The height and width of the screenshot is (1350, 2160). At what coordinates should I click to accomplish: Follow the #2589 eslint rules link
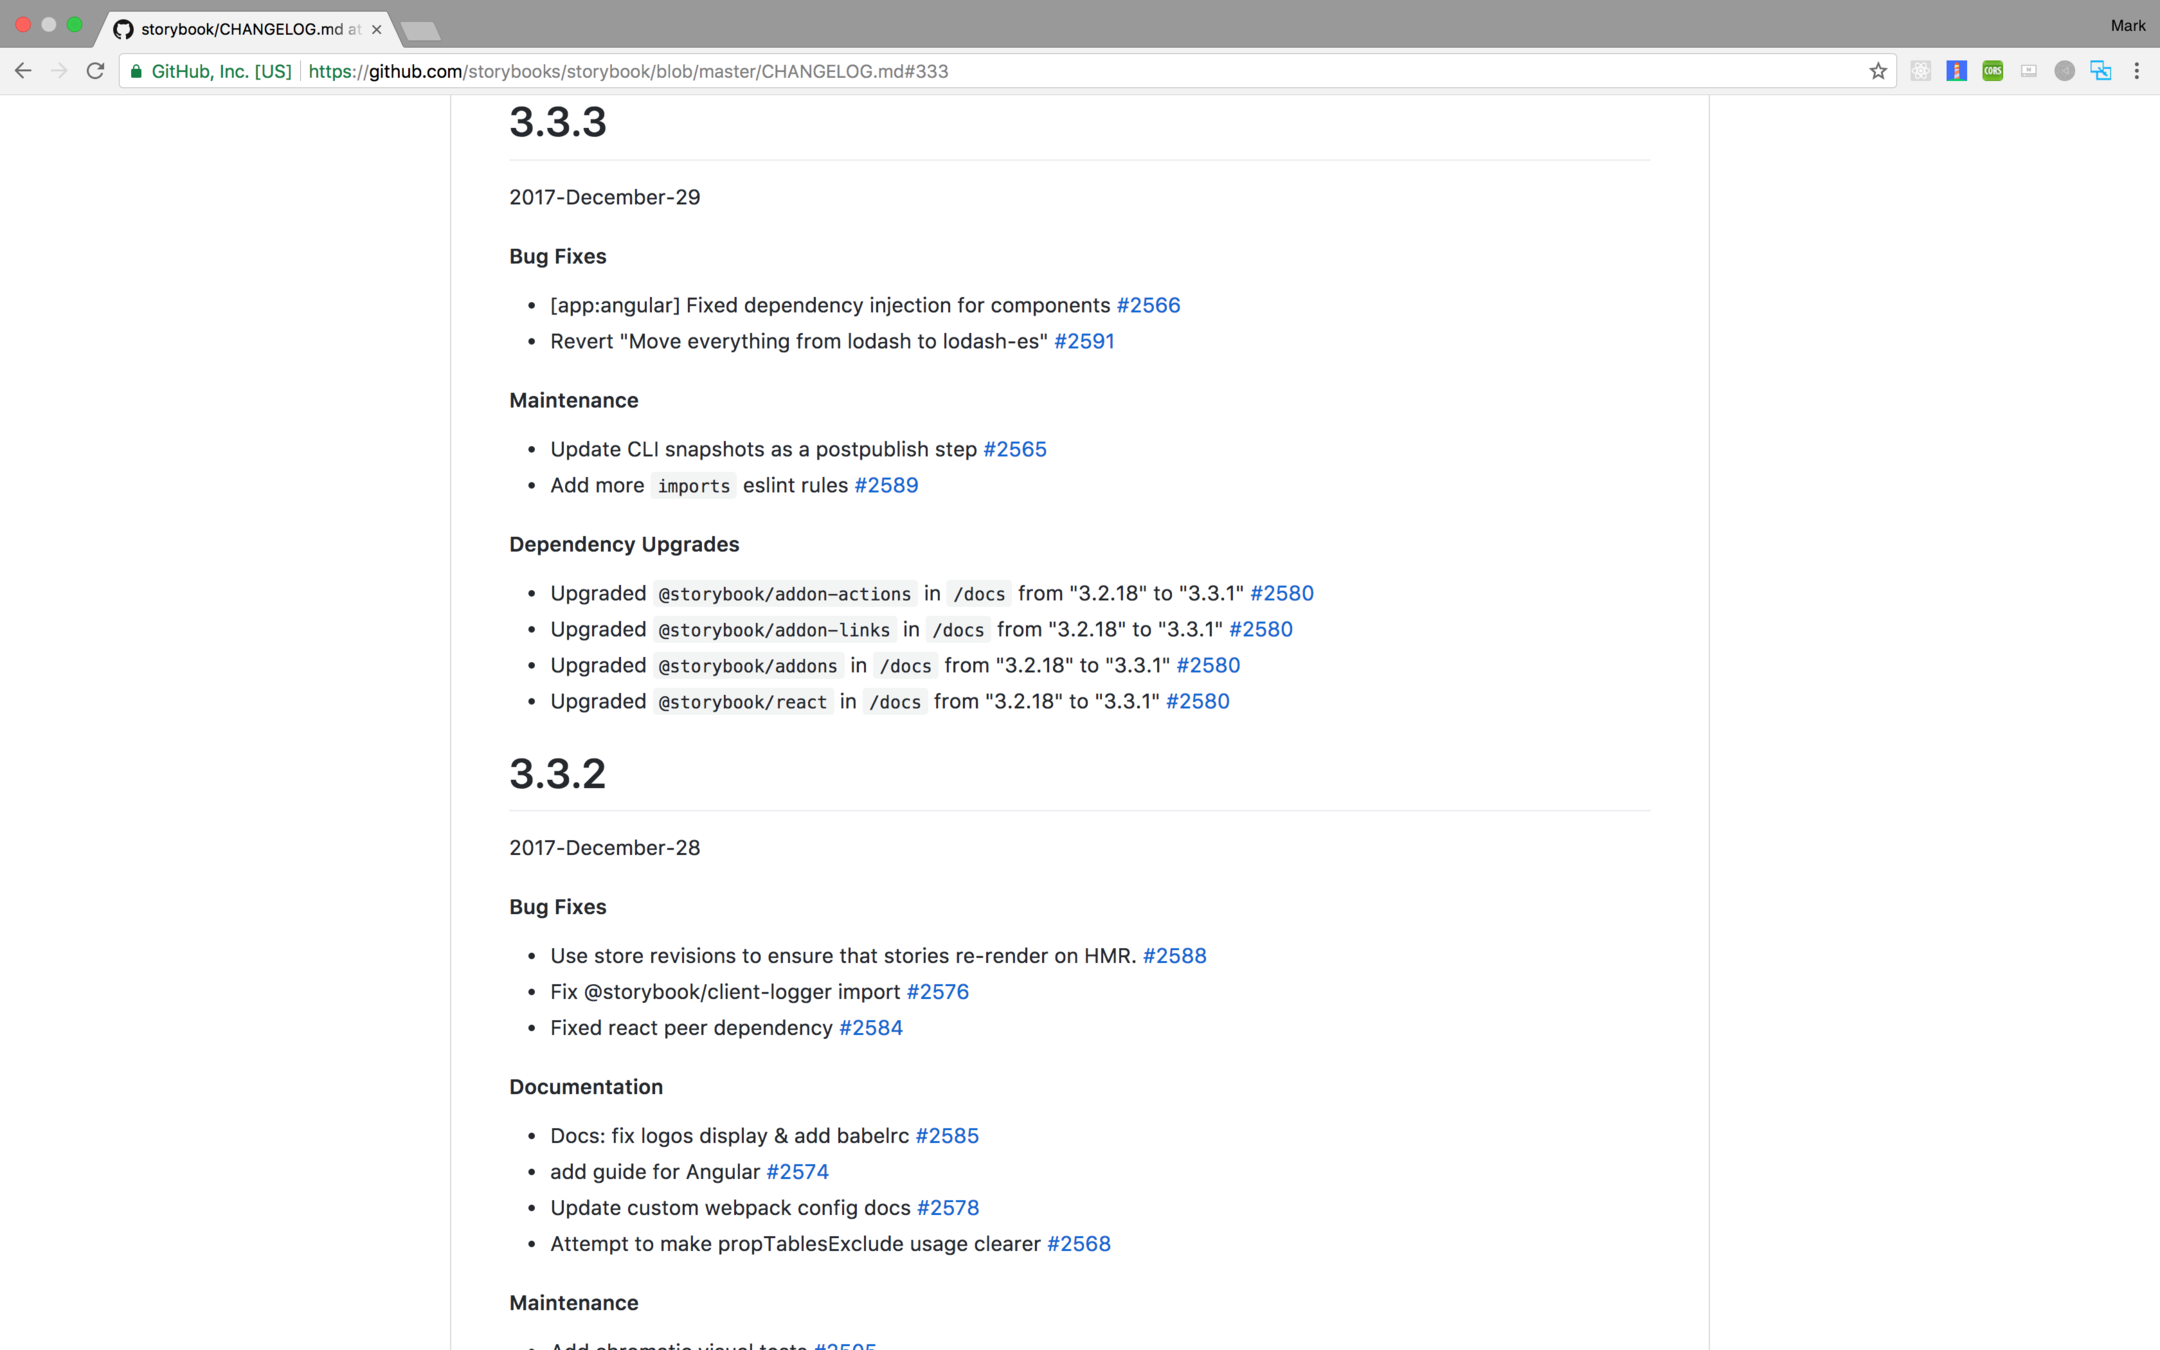tap(885, 485)
